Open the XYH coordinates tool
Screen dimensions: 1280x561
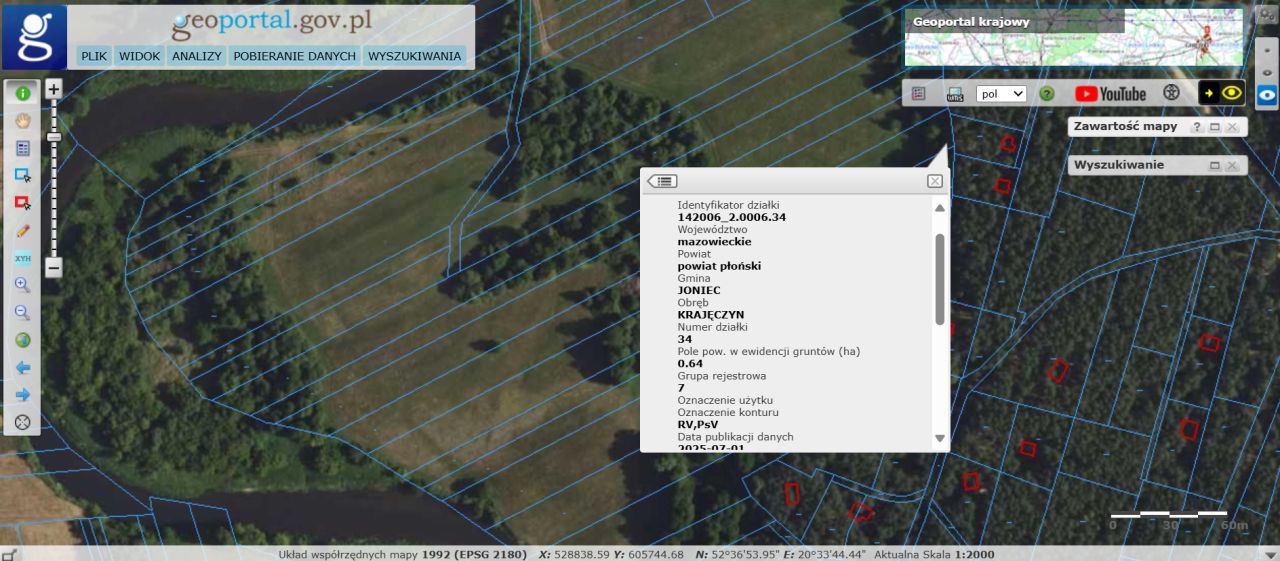(x=22, y=258)
